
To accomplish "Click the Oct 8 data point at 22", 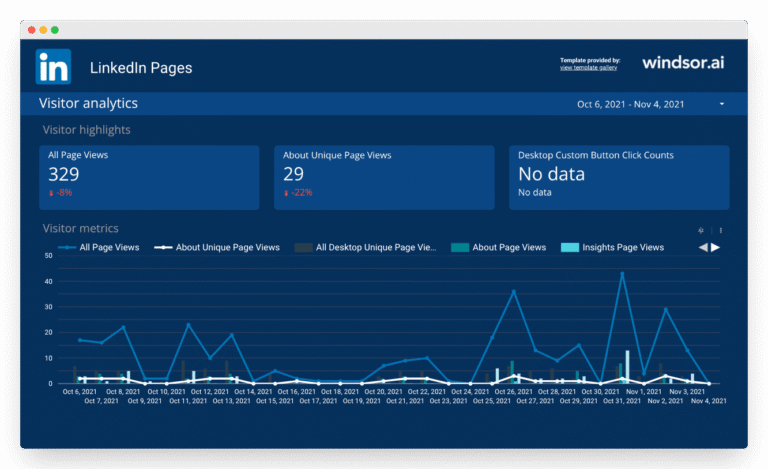I will pyautogui.click(x=123, y=328).
